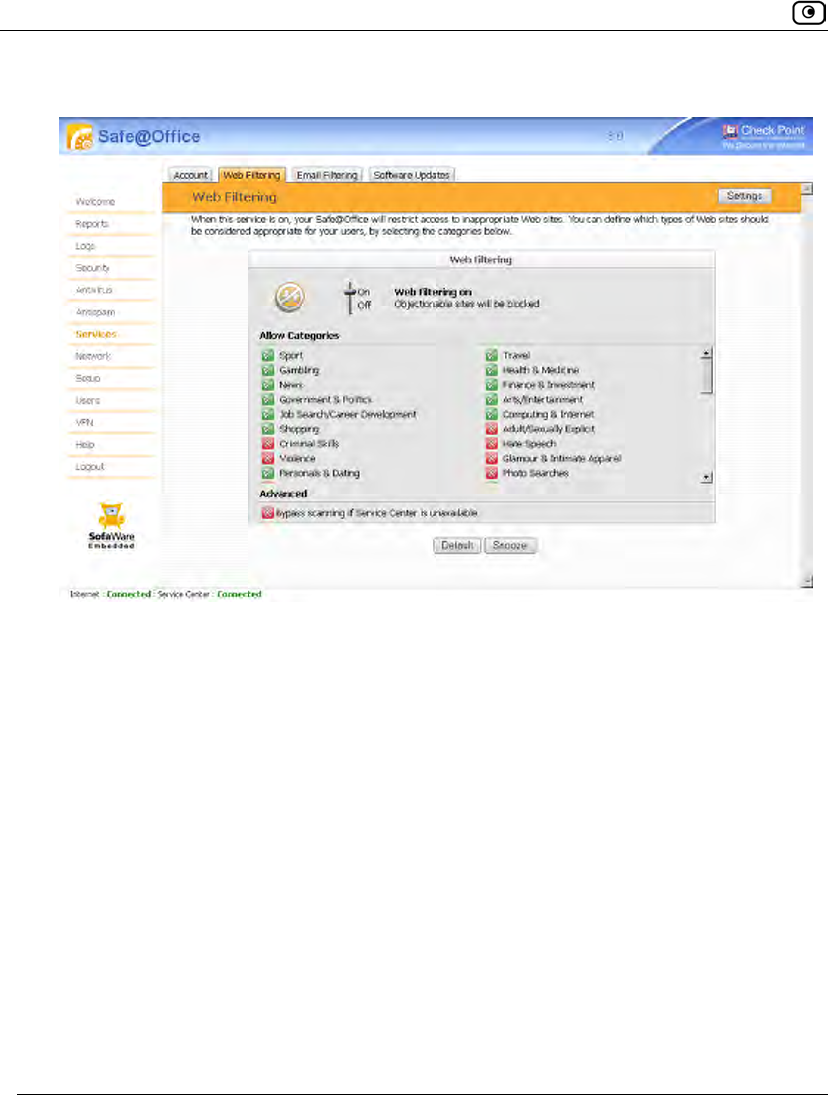Open Users in the sidebar
The height and width of the screenshot is (1095, 828).
tap(88, 401)
